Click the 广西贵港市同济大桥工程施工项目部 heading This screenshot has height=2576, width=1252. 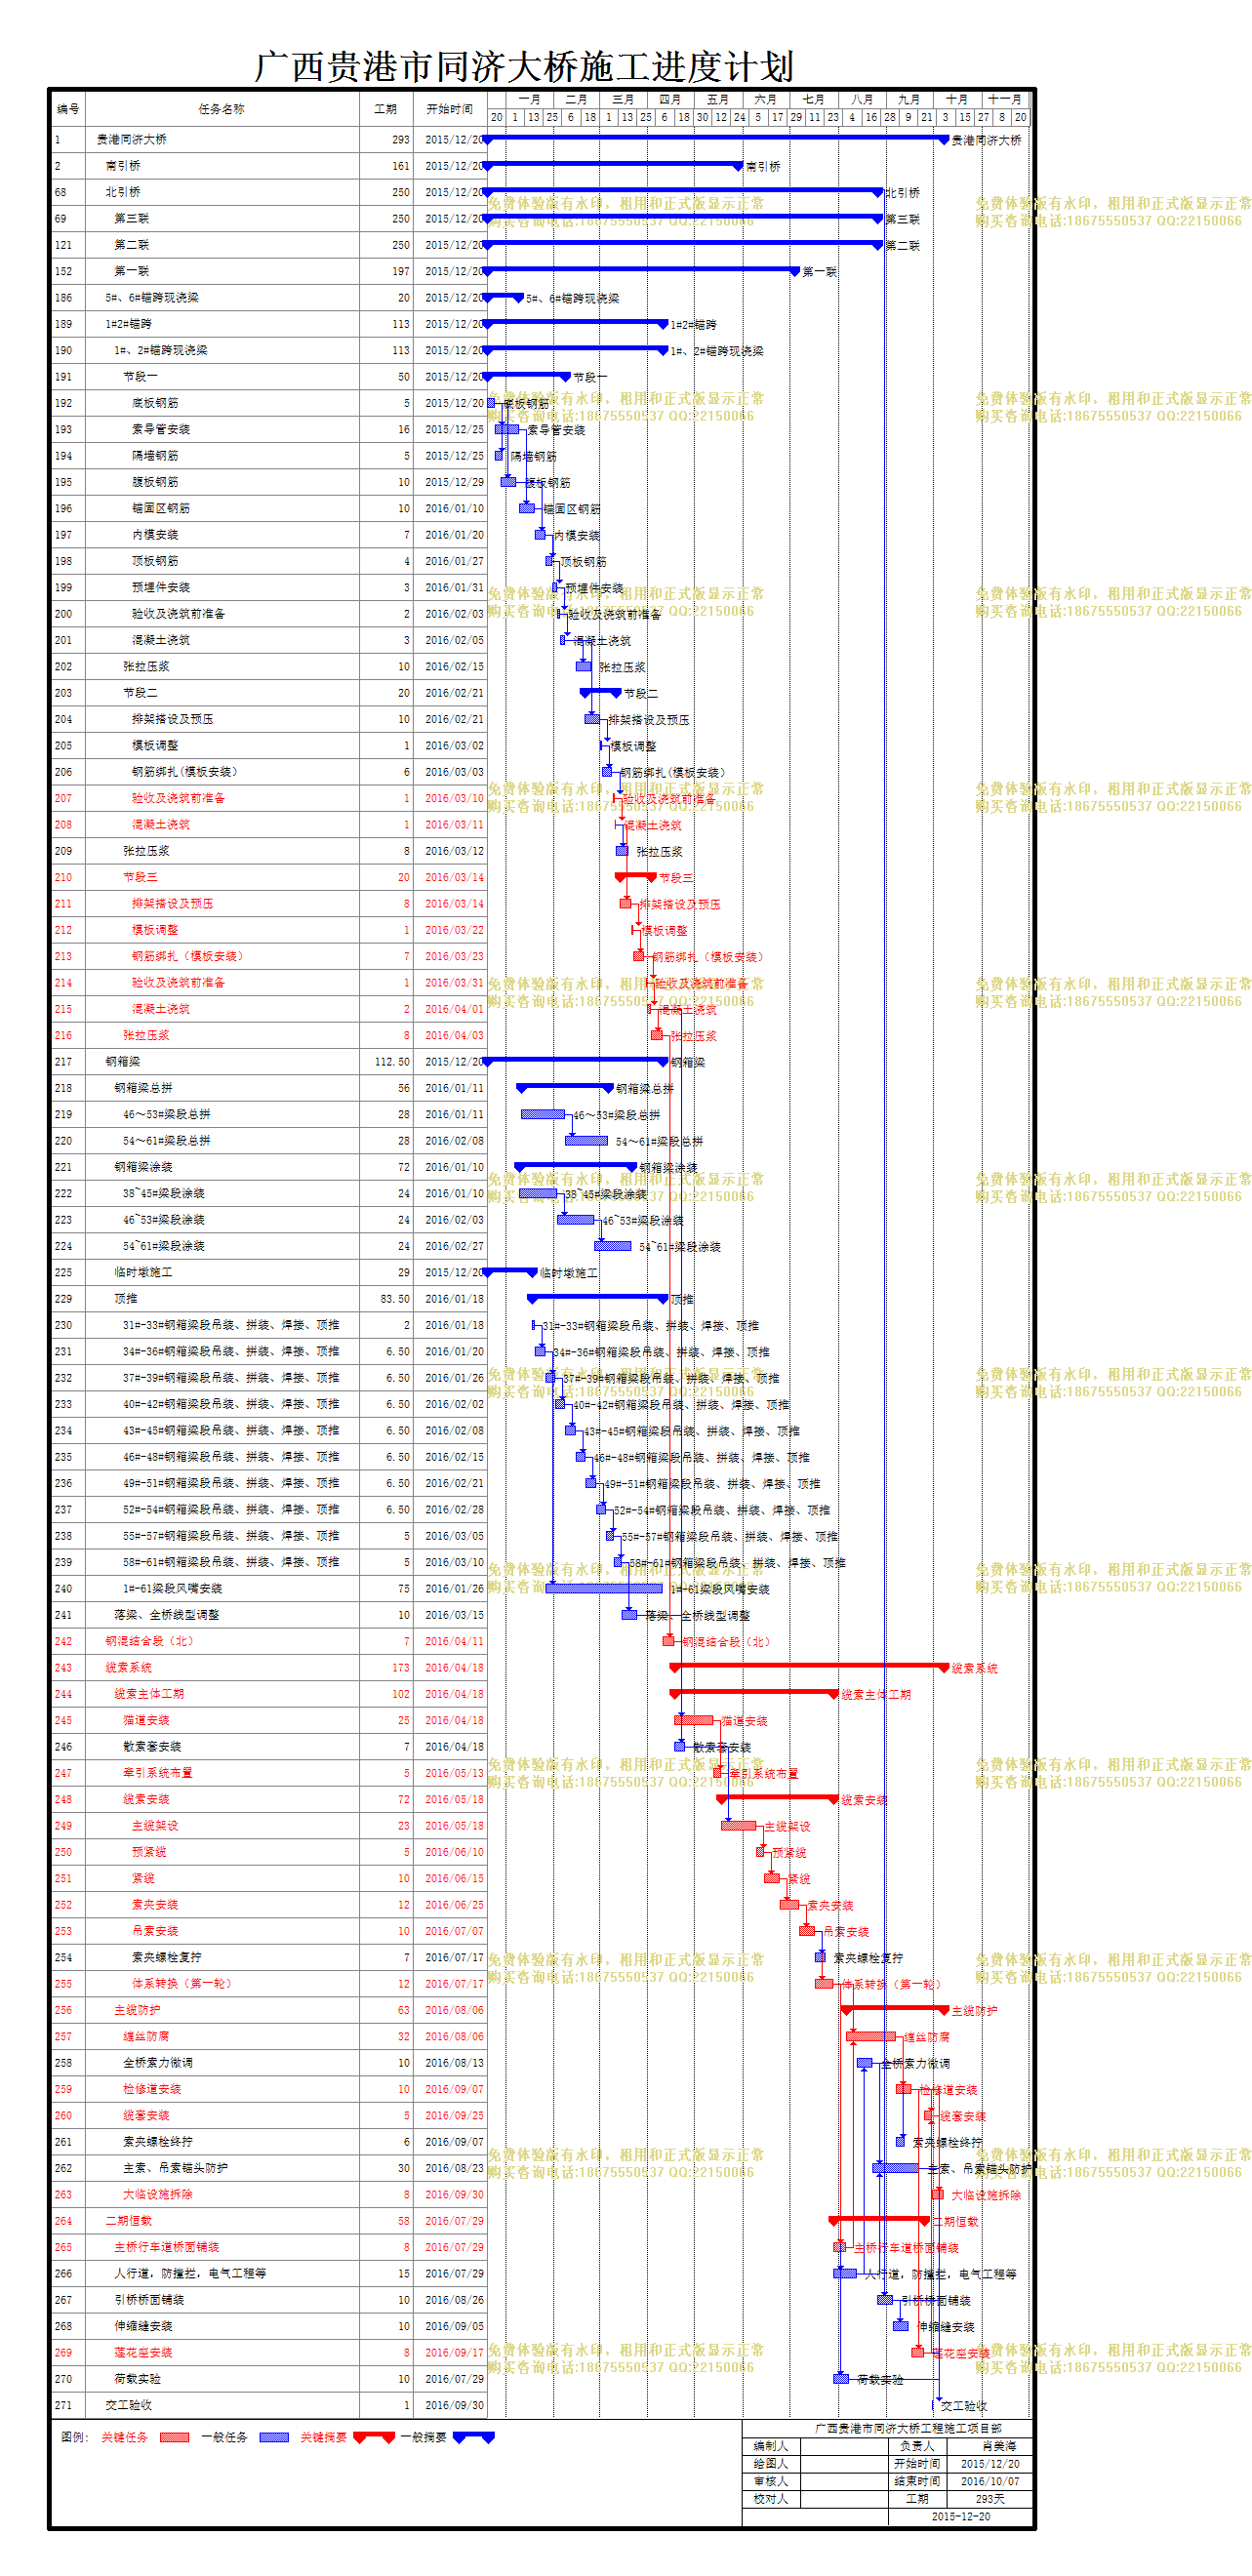coord(908,2428)
